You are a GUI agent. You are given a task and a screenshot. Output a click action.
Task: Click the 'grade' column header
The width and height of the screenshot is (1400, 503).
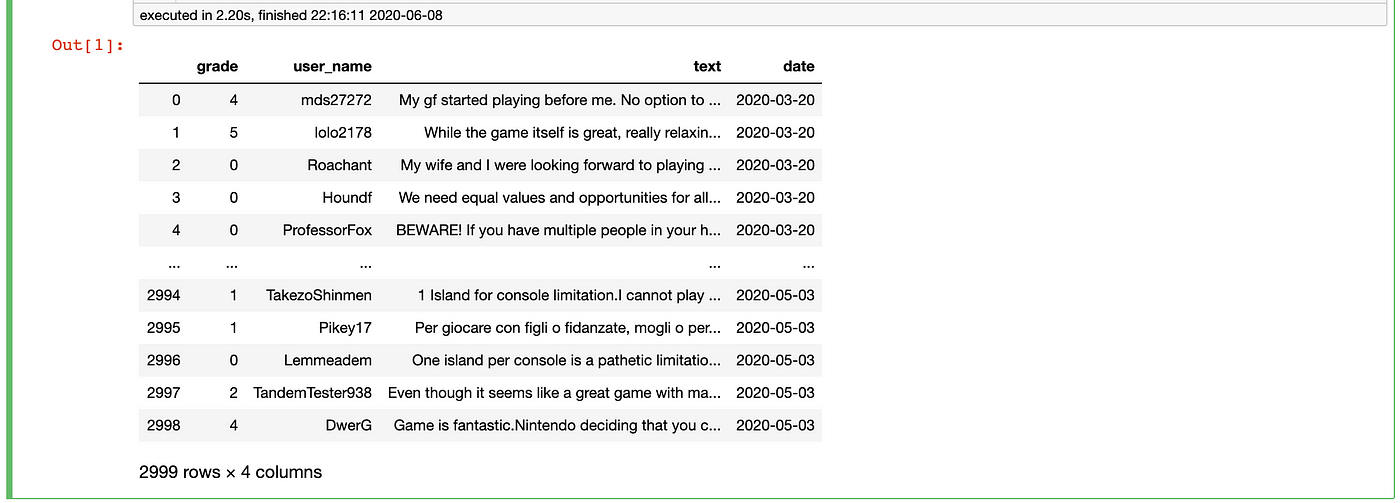[x=217, y=66]
